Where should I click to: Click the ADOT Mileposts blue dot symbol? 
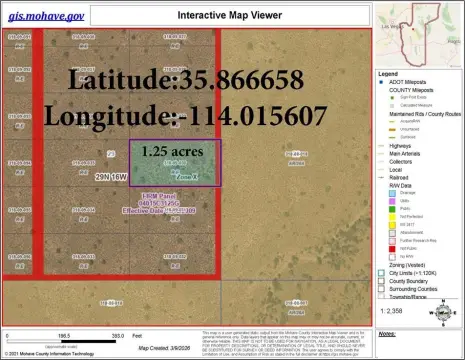click(x=381, y=82)
